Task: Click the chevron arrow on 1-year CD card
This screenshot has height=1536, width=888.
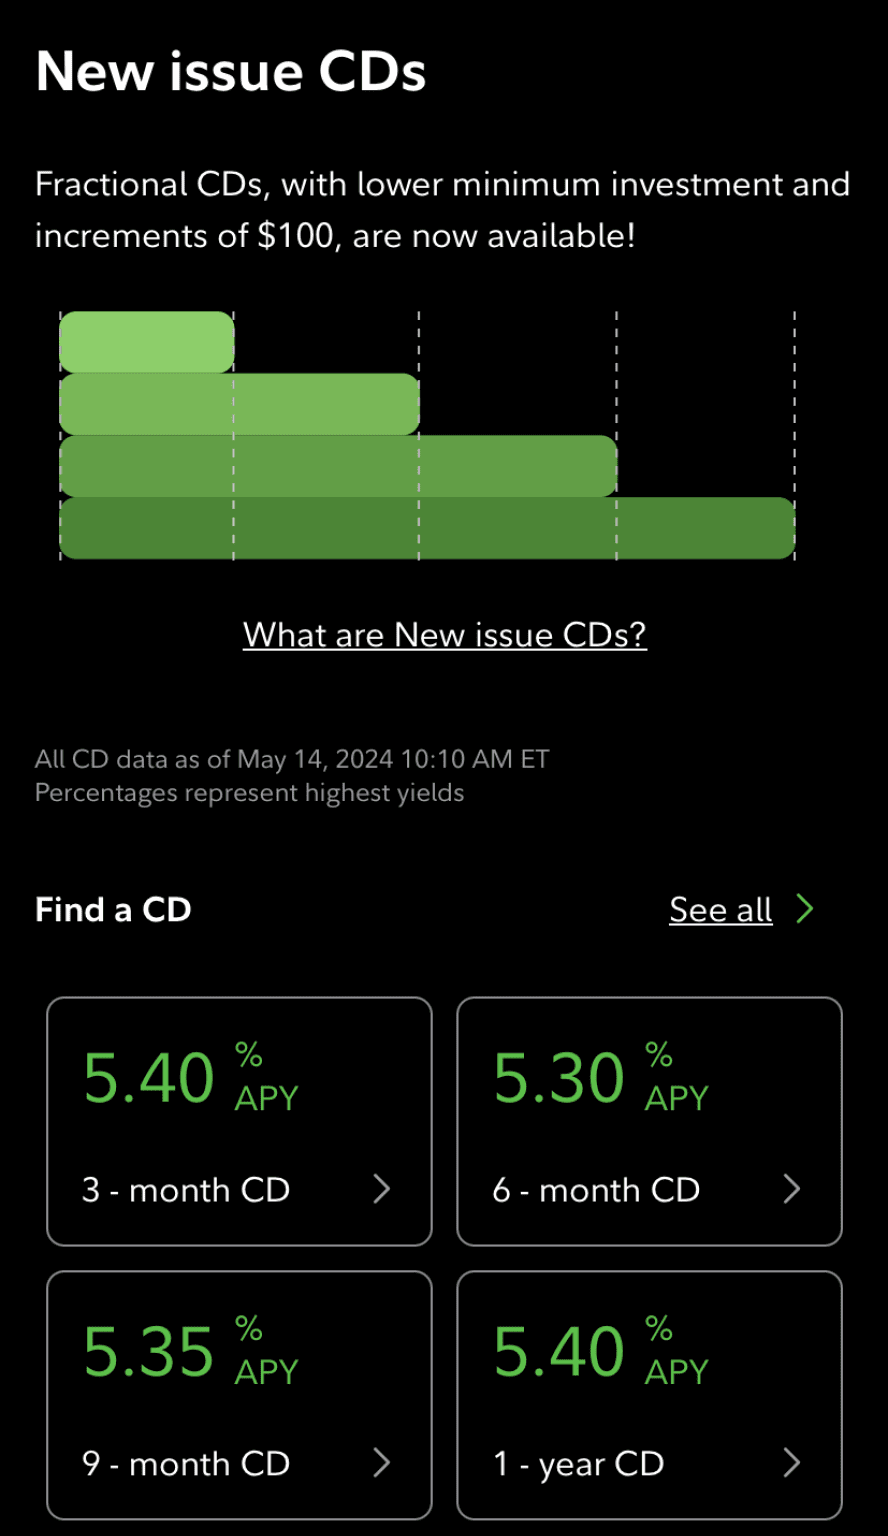Action: tap(792, 1464)
